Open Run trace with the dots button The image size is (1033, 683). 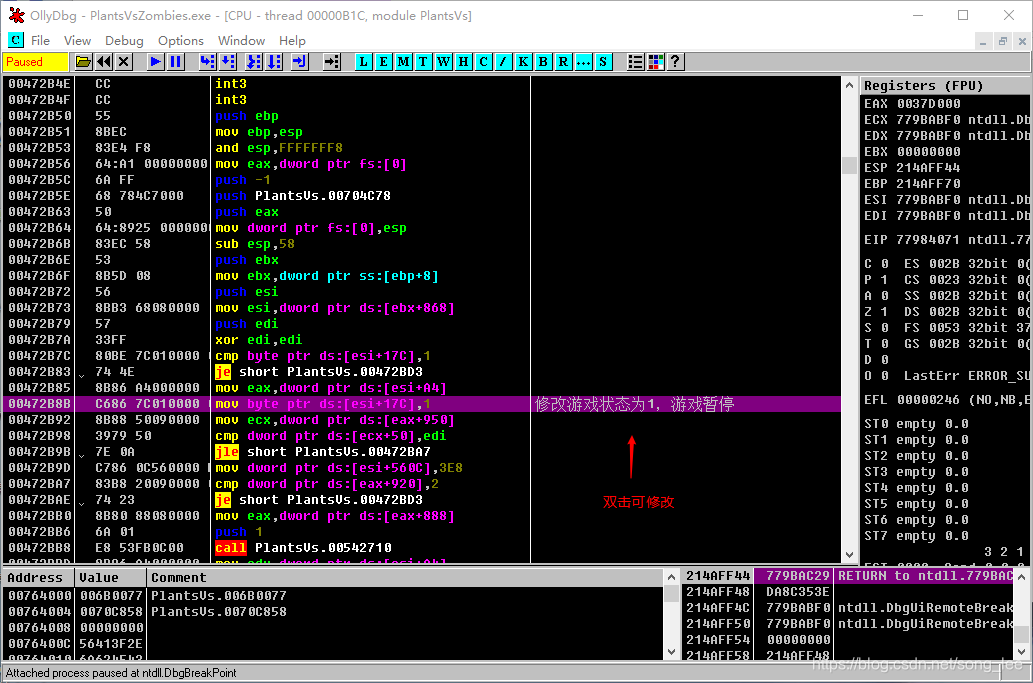583,62
